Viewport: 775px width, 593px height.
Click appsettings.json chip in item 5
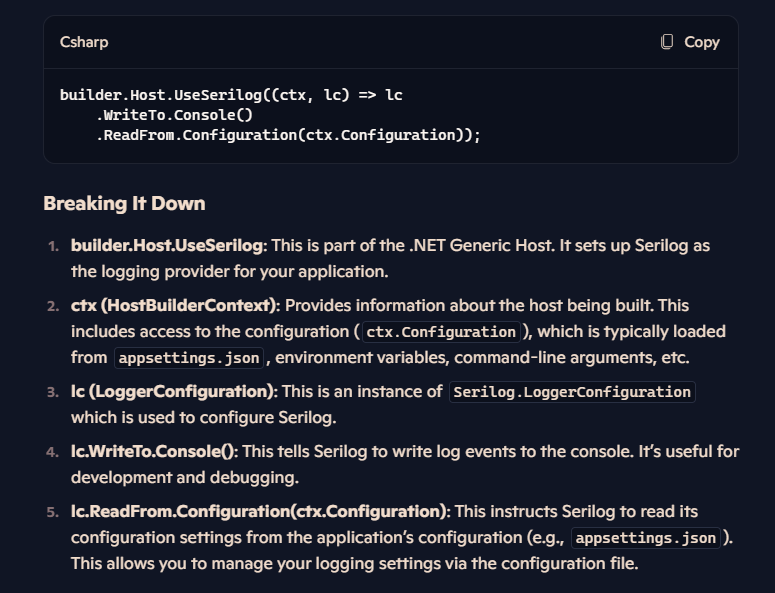[x=646, y=538]
